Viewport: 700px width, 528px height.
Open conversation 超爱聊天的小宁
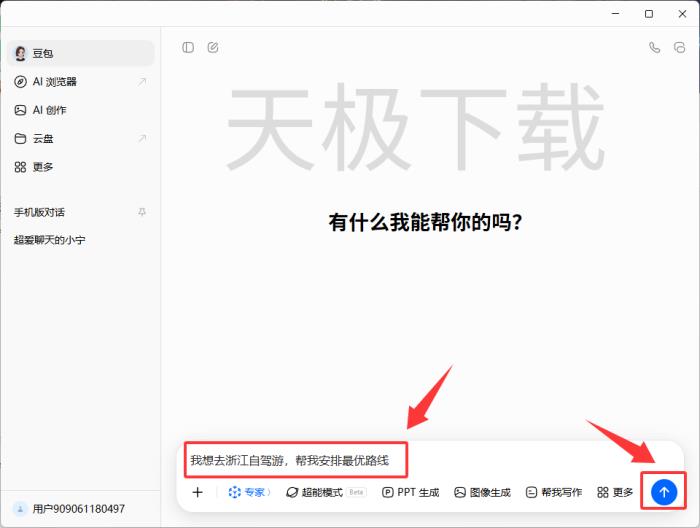tap(50, 241)
